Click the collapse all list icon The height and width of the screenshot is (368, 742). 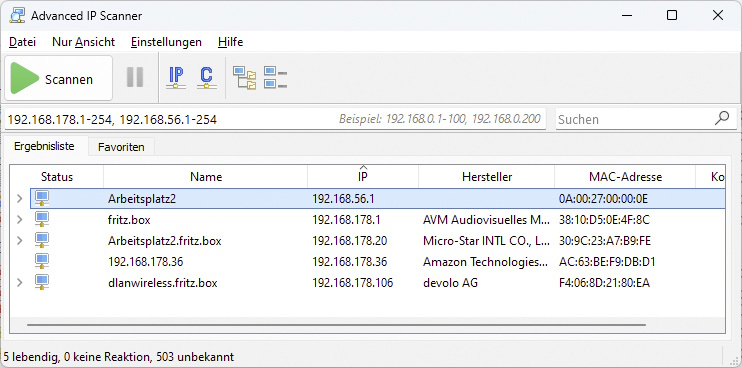[276, 77]
